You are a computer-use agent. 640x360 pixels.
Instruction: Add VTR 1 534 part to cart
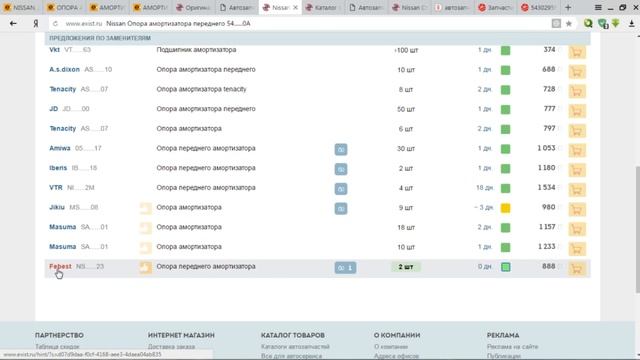pyautogui.click(x=577, y=189)
